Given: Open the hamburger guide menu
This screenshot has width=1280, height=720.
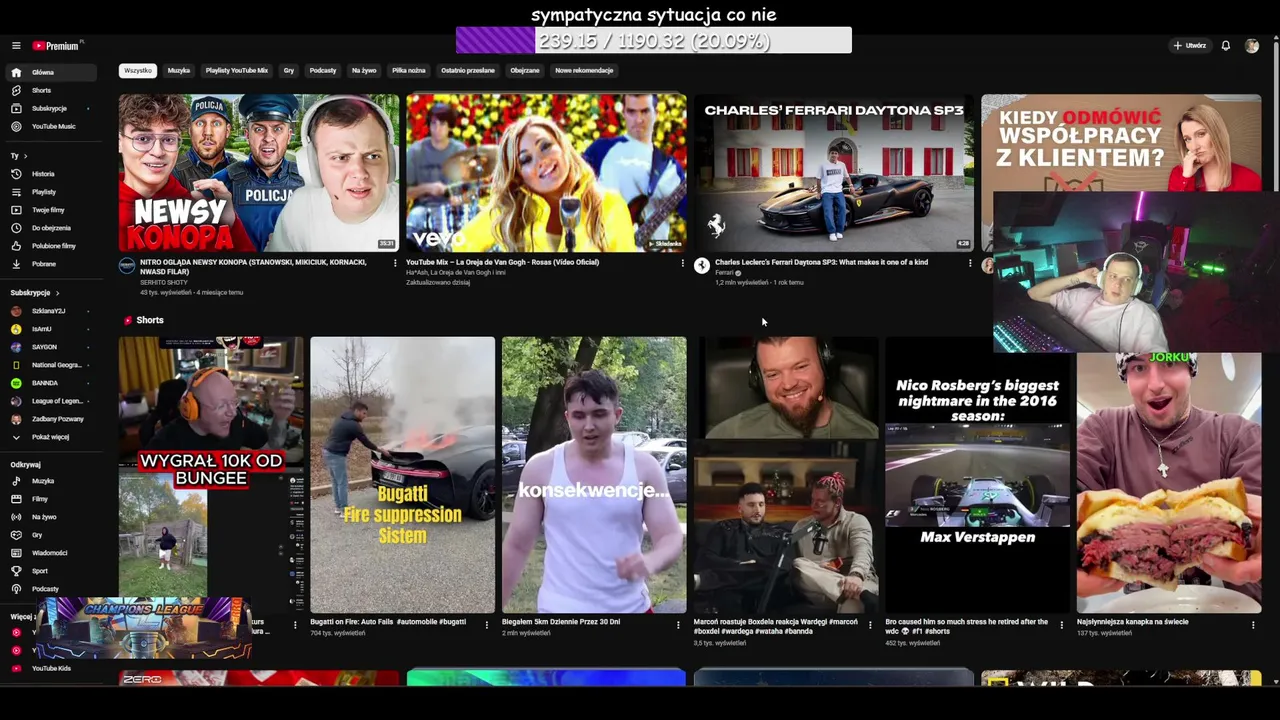Looking at the screenshot, I should [16, 46].
